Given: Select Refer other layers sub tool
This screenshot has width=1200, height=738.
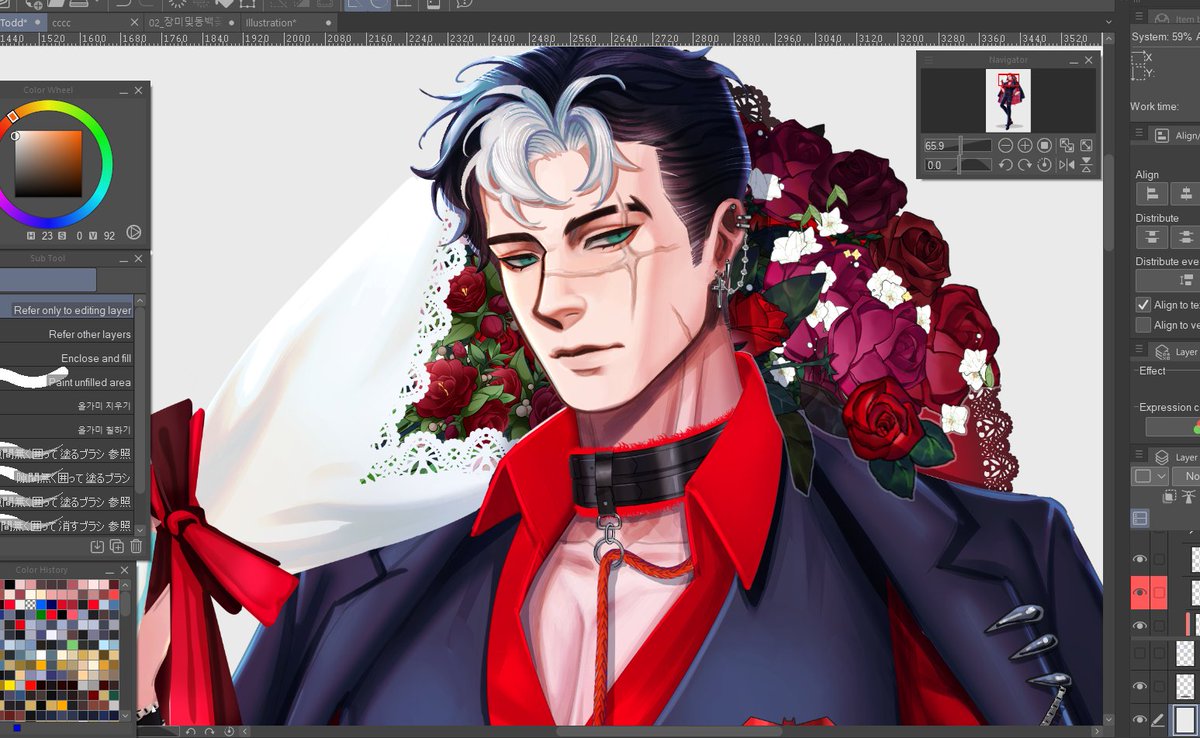Looking at the screenshot, I should click(x=66, y=334).
